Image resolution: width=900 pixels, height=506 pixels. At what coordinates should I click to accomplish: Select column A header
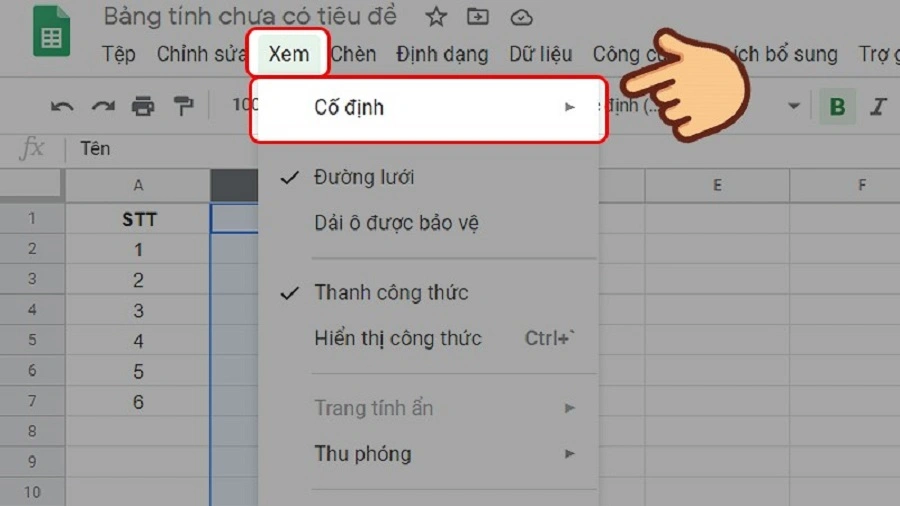click(138, 185)
